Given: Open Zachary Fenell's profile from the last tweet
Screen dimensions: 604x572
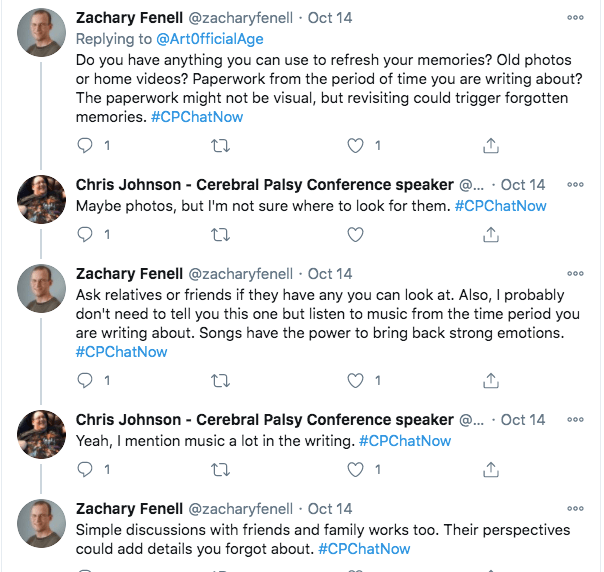Looking at the screenshot, I should click(x=128, y=508).
